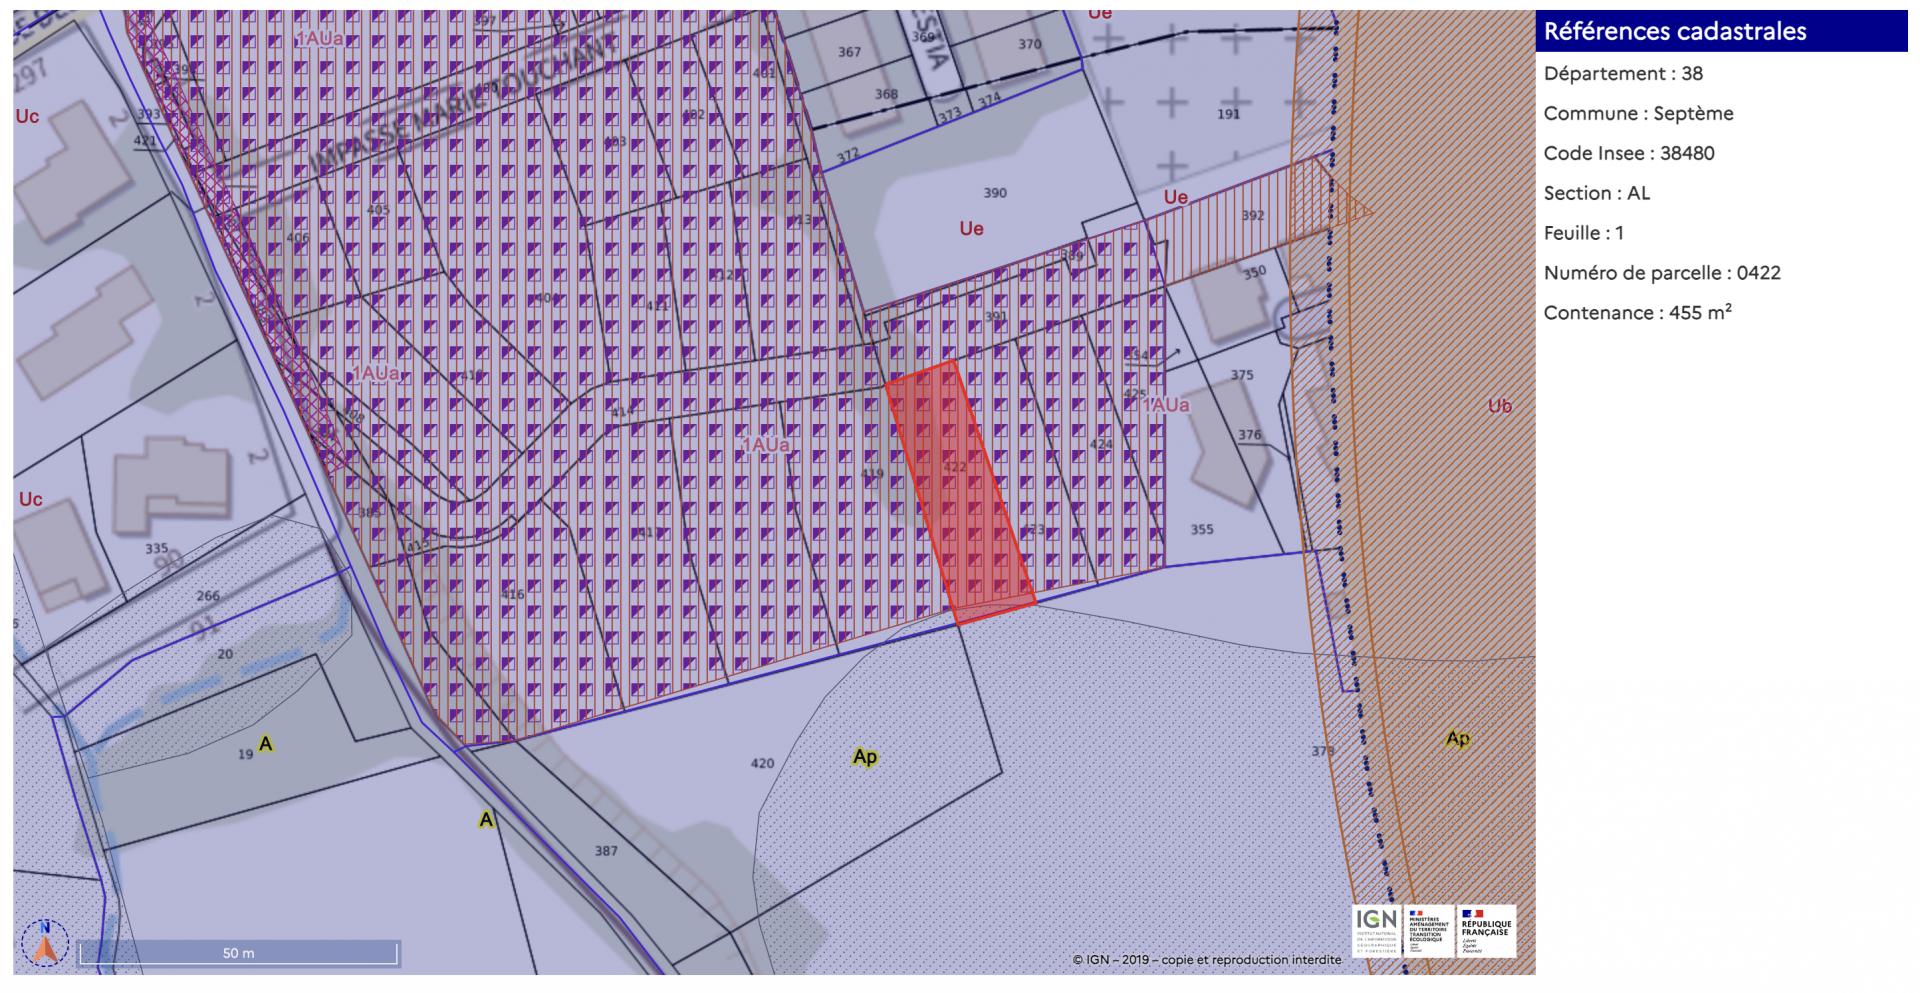This screenshot has width=1920, height=993.
Task: Select the parcel 387 label
Action: tap(606, 851)
